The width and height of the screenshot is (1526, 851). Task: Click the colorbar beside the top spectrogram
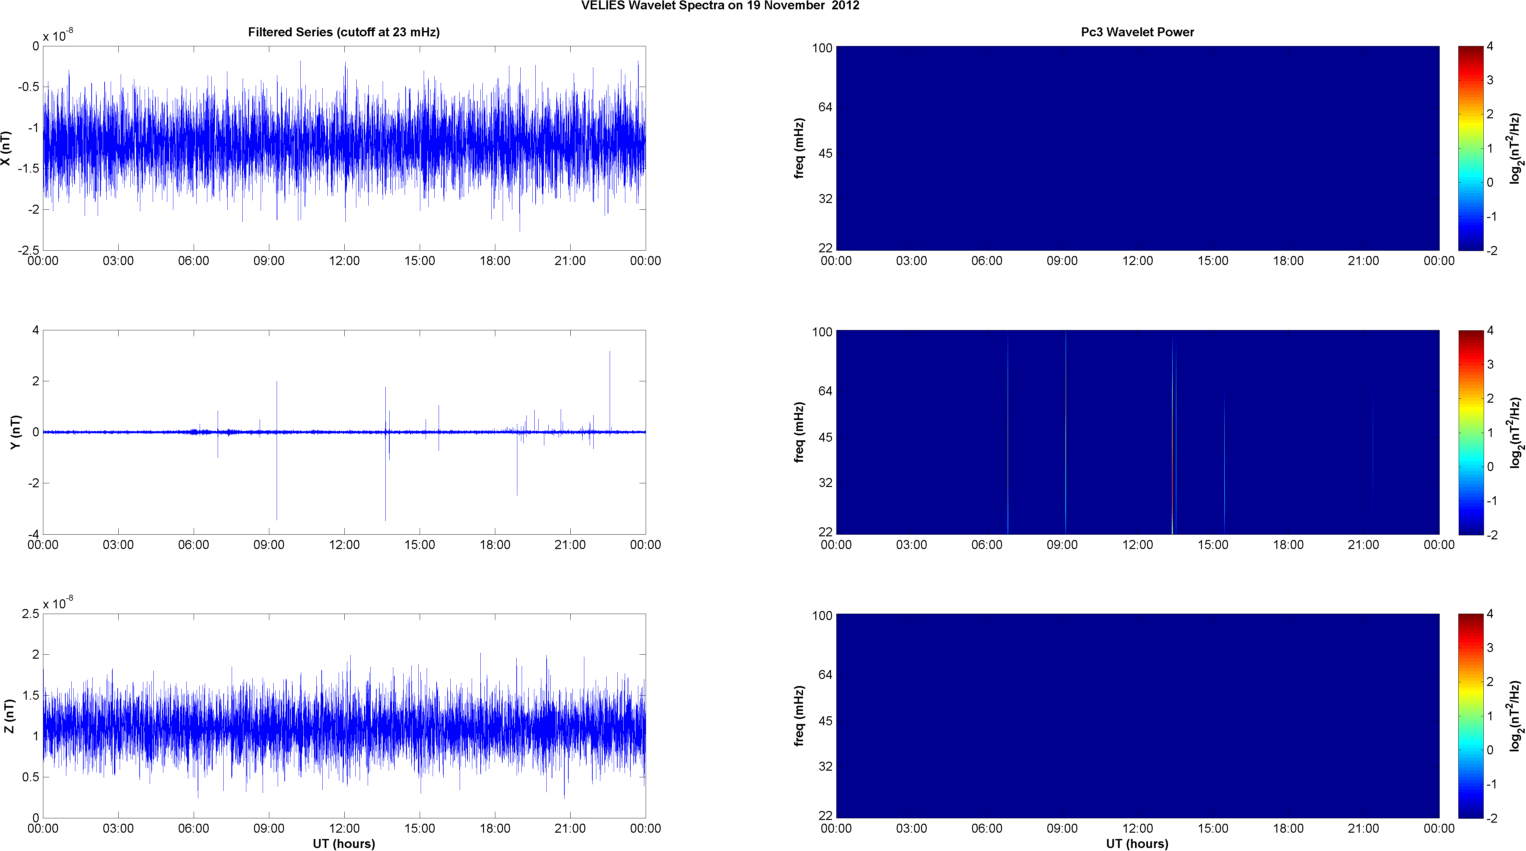coord(1470,148)
